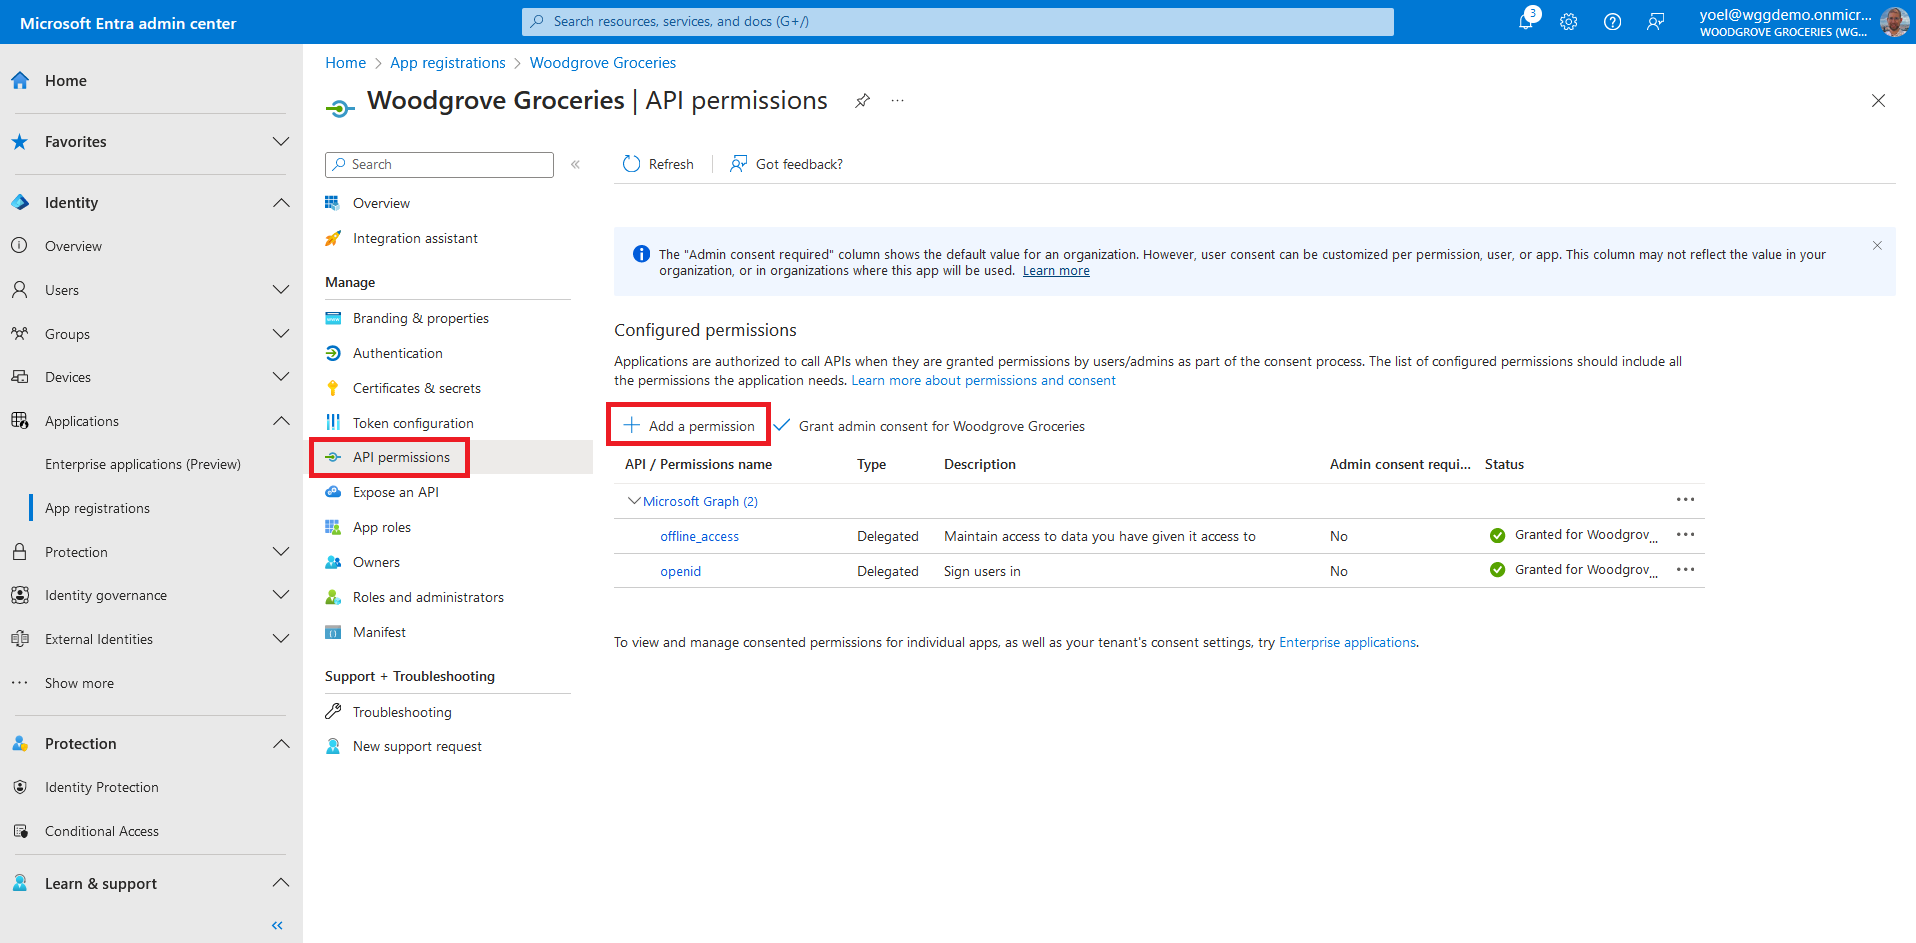The height and width of the screenshot is (943, 1916).
Task: Open notifications bell icon
Action: coord(1526,21)
